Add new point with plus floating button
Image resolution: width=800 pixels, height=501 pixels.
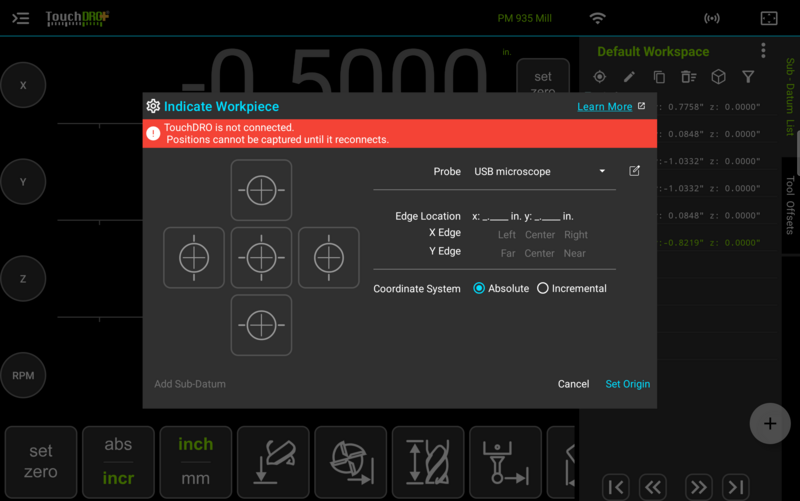coord(770,423)
